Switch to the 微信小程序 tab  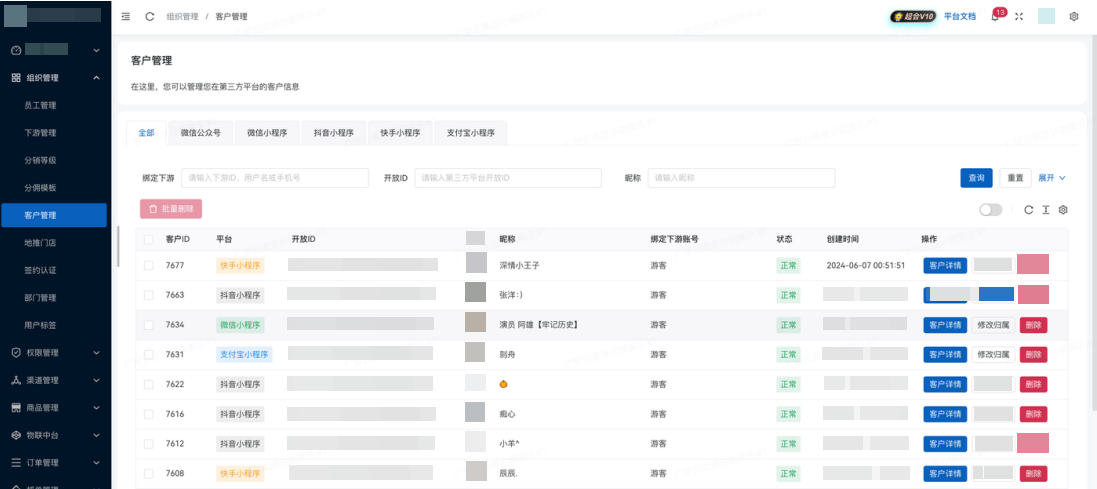pyautogui.click(x=267, y=133)
